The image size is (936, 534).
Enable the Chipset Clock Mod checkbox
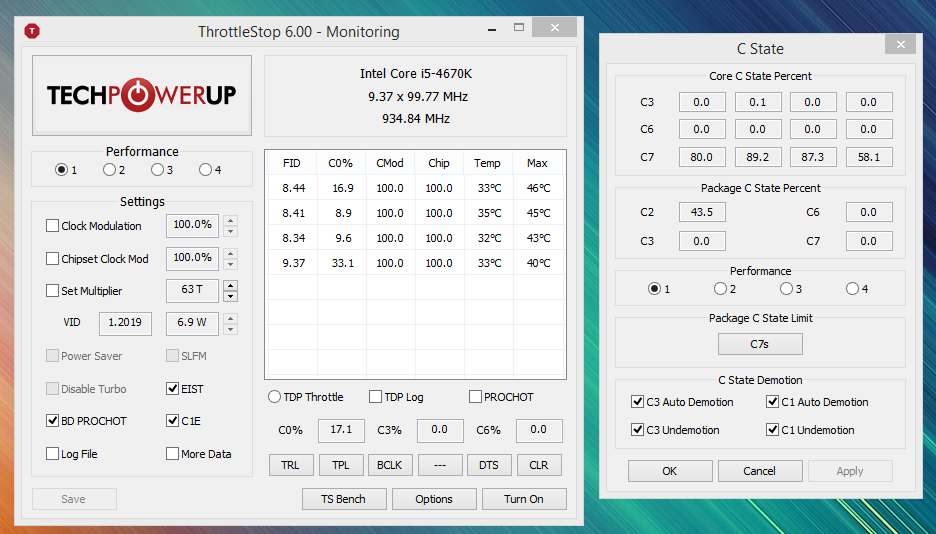[x=53, y=259]
